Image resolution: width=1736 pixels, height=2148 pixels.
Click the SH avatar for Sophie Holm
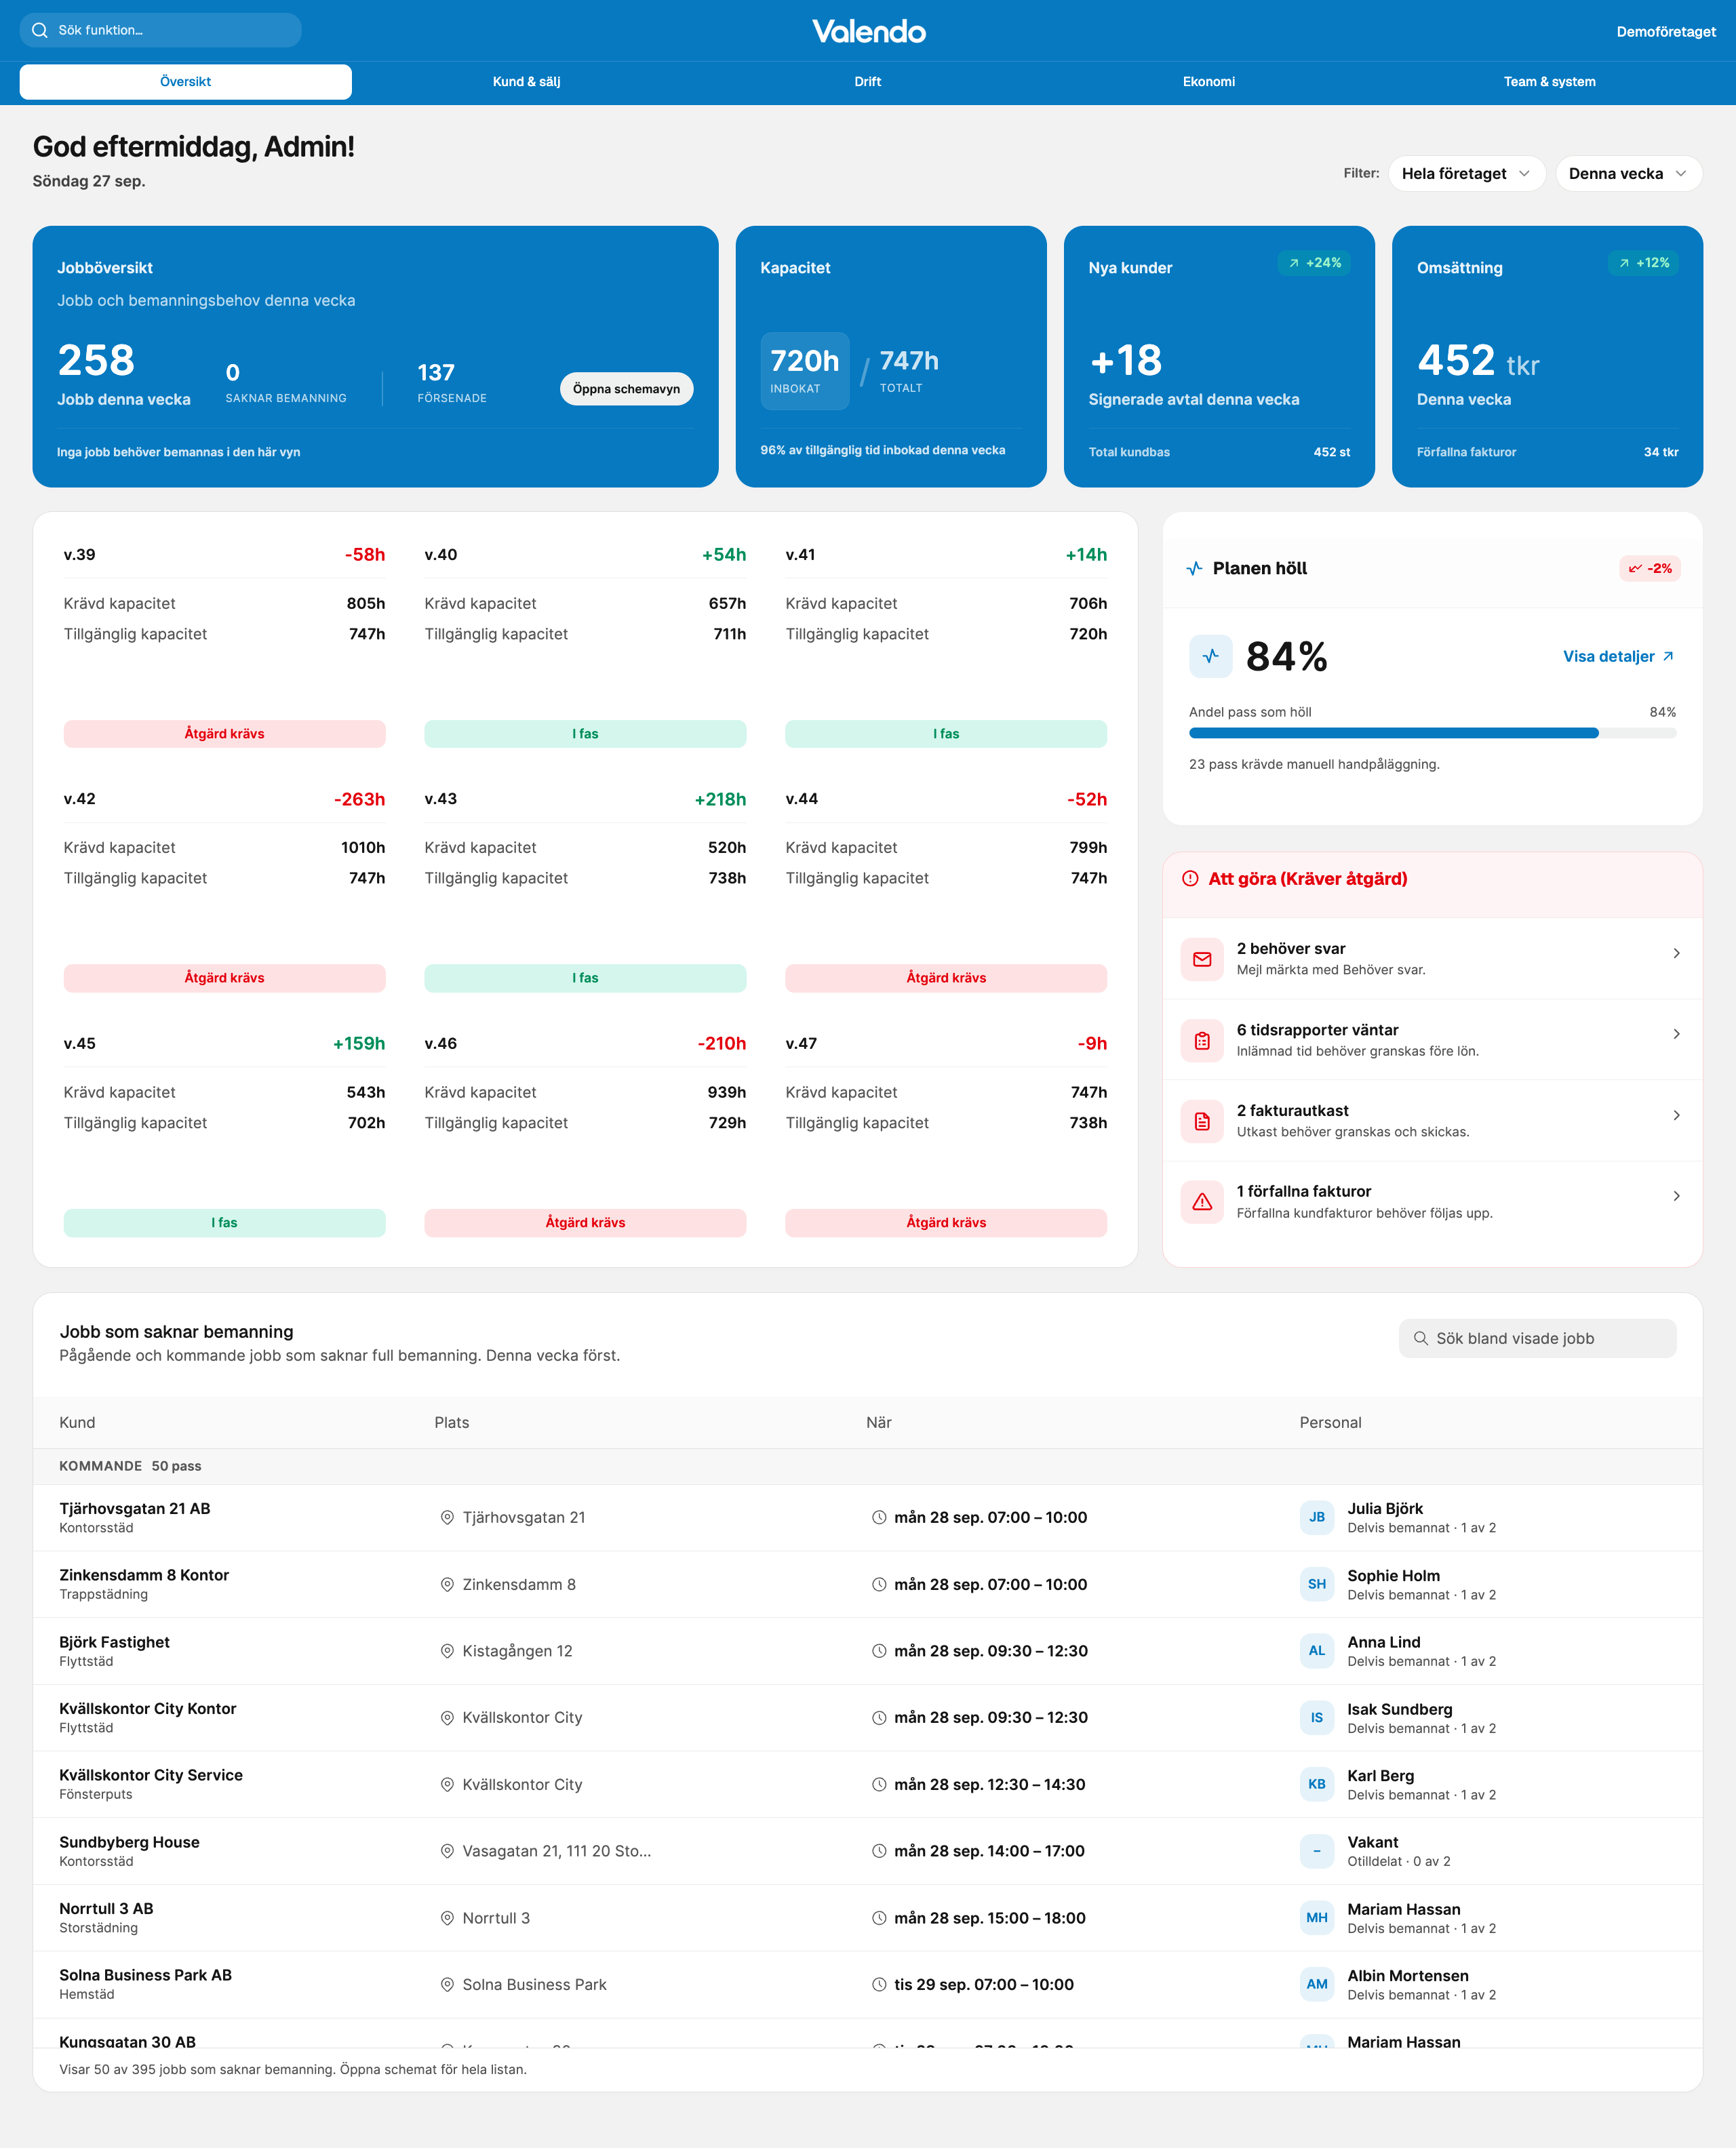tap(1317, 1584)
